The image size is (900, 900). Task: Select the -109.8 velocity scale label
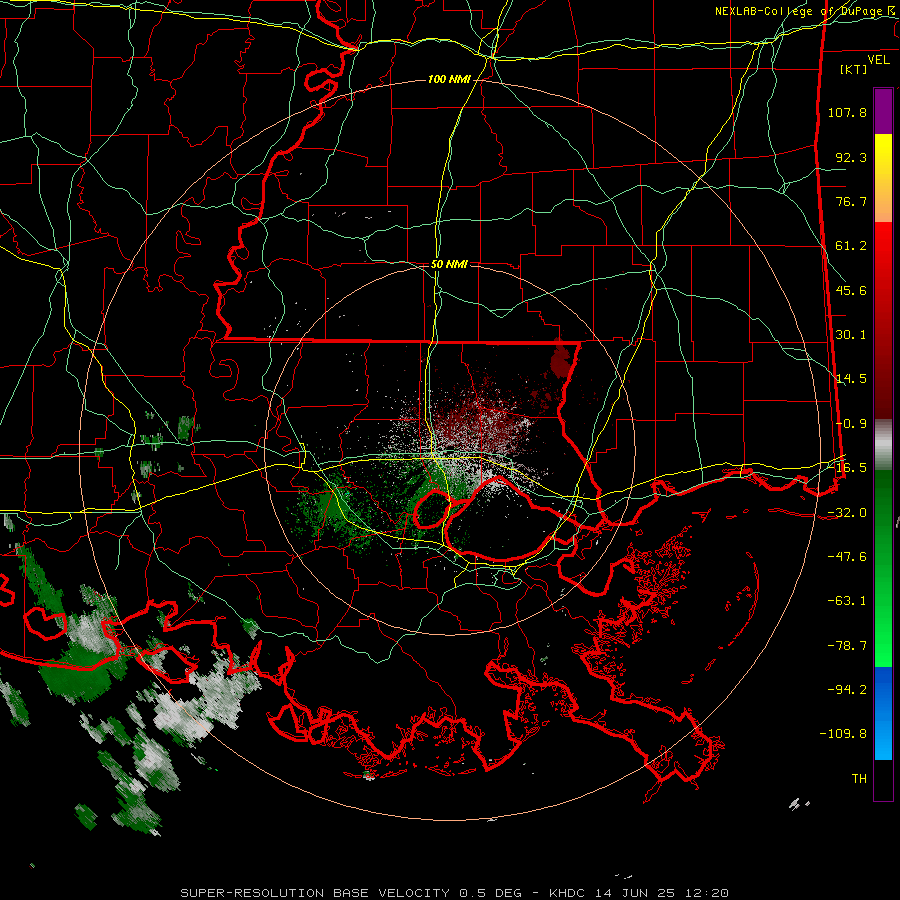(x=843, y=734)
